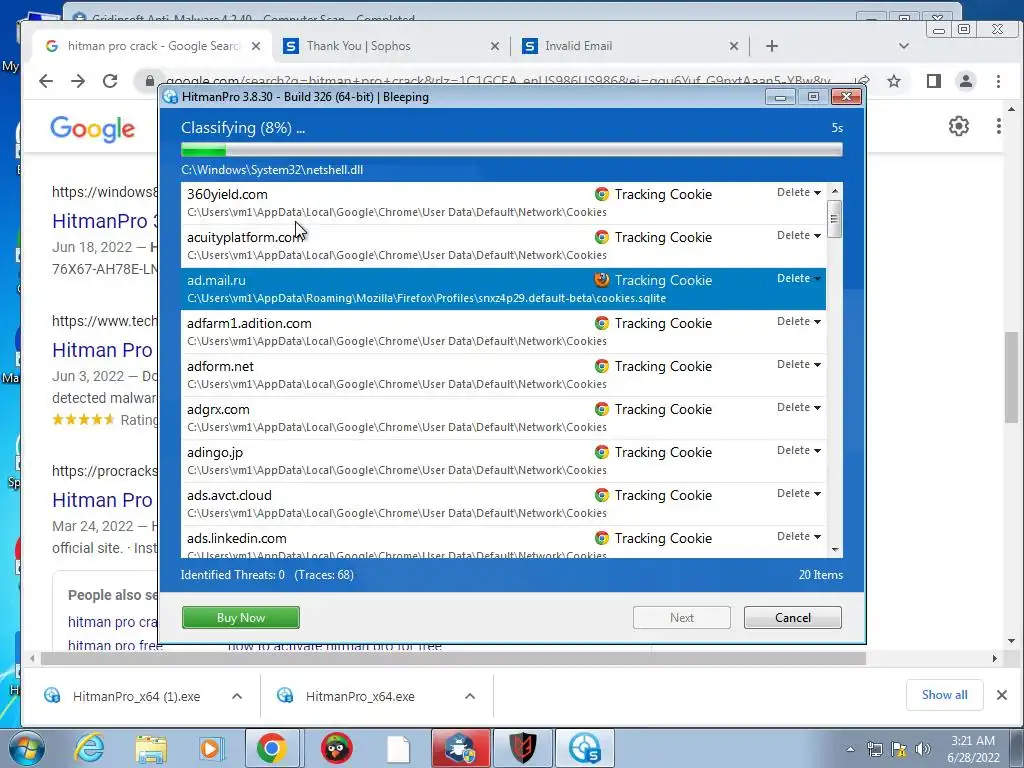The image size is (1024, 768).
Task: Open options for HitmanPro_x64.exe download
Action: pos(470,696)
